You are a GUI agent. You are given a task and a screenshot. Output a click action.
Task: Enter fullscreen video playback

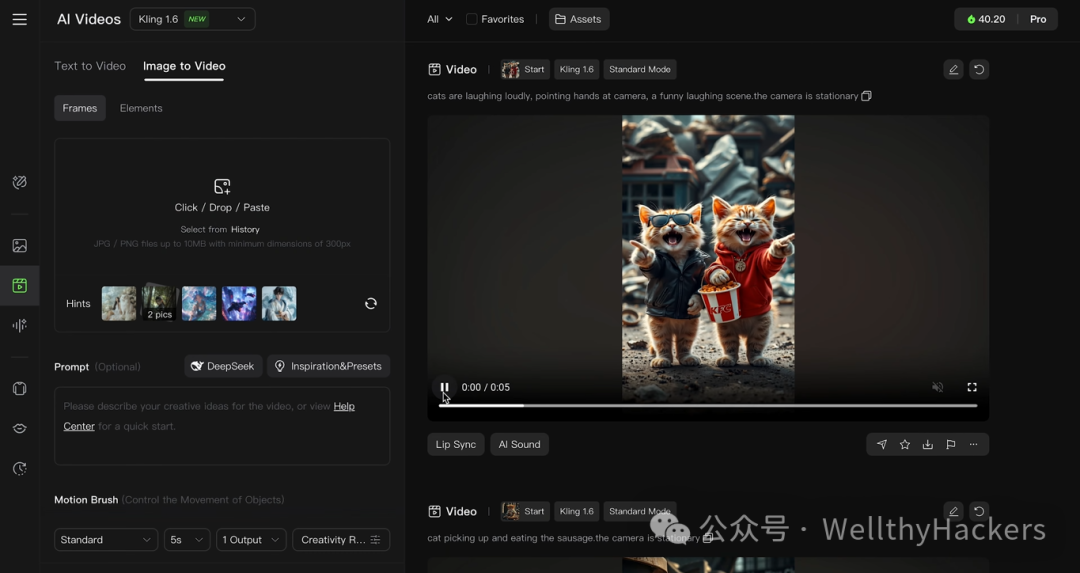pos(972,387)
